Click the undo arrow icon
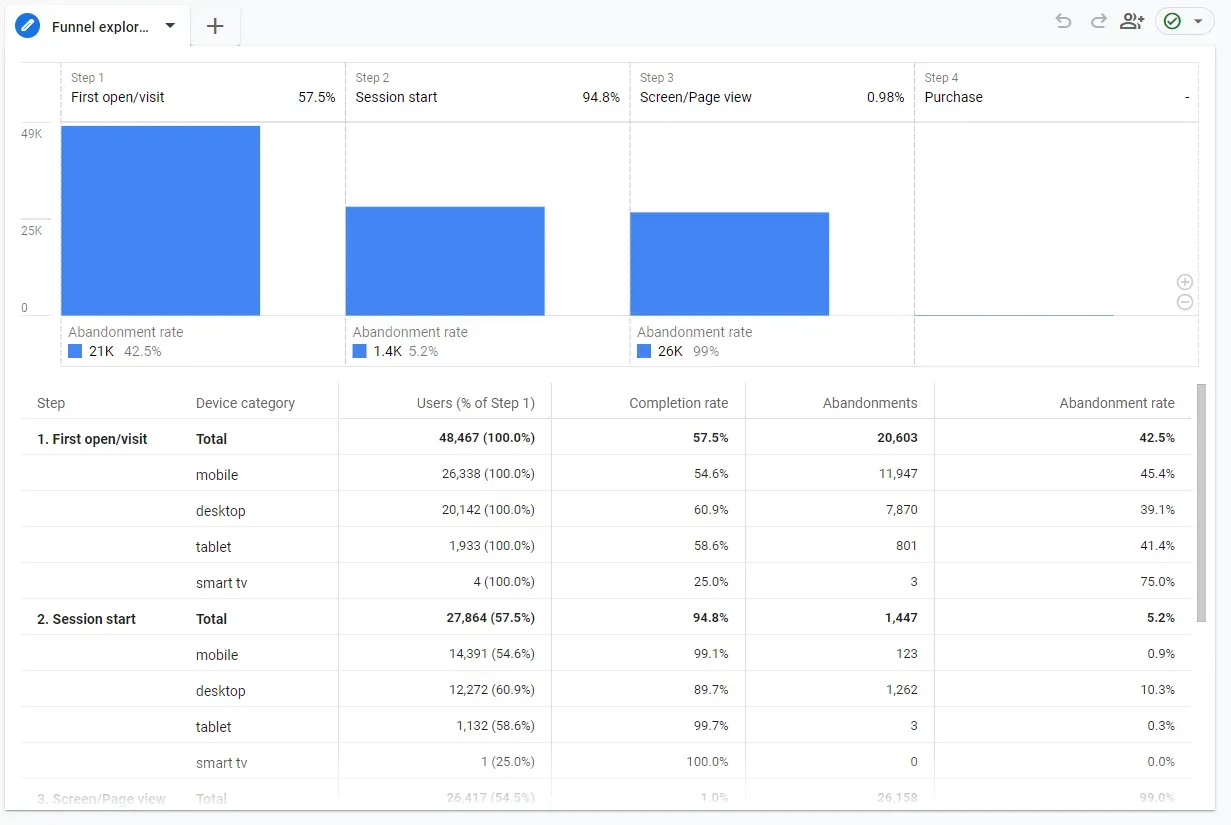This screenshot has width=1231, height=825. pos(1063,21)
